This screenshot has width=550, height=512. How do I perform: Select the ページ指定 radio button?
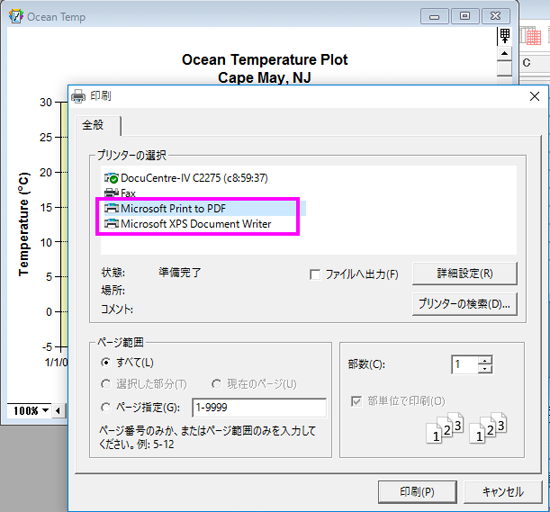click(105, 407)
